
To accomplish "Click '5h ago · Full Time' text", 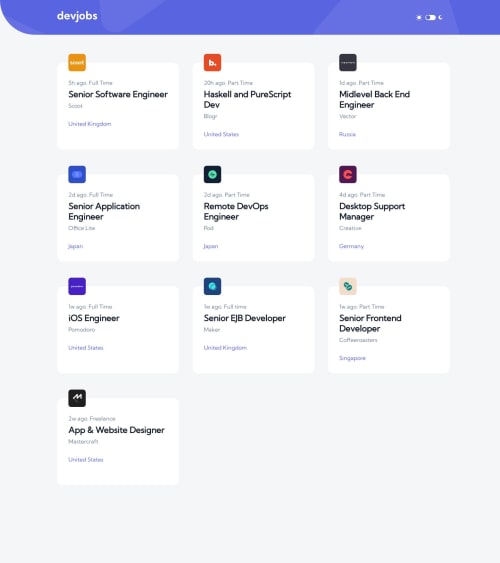I will pyautogui.click(x=90, y=83).
